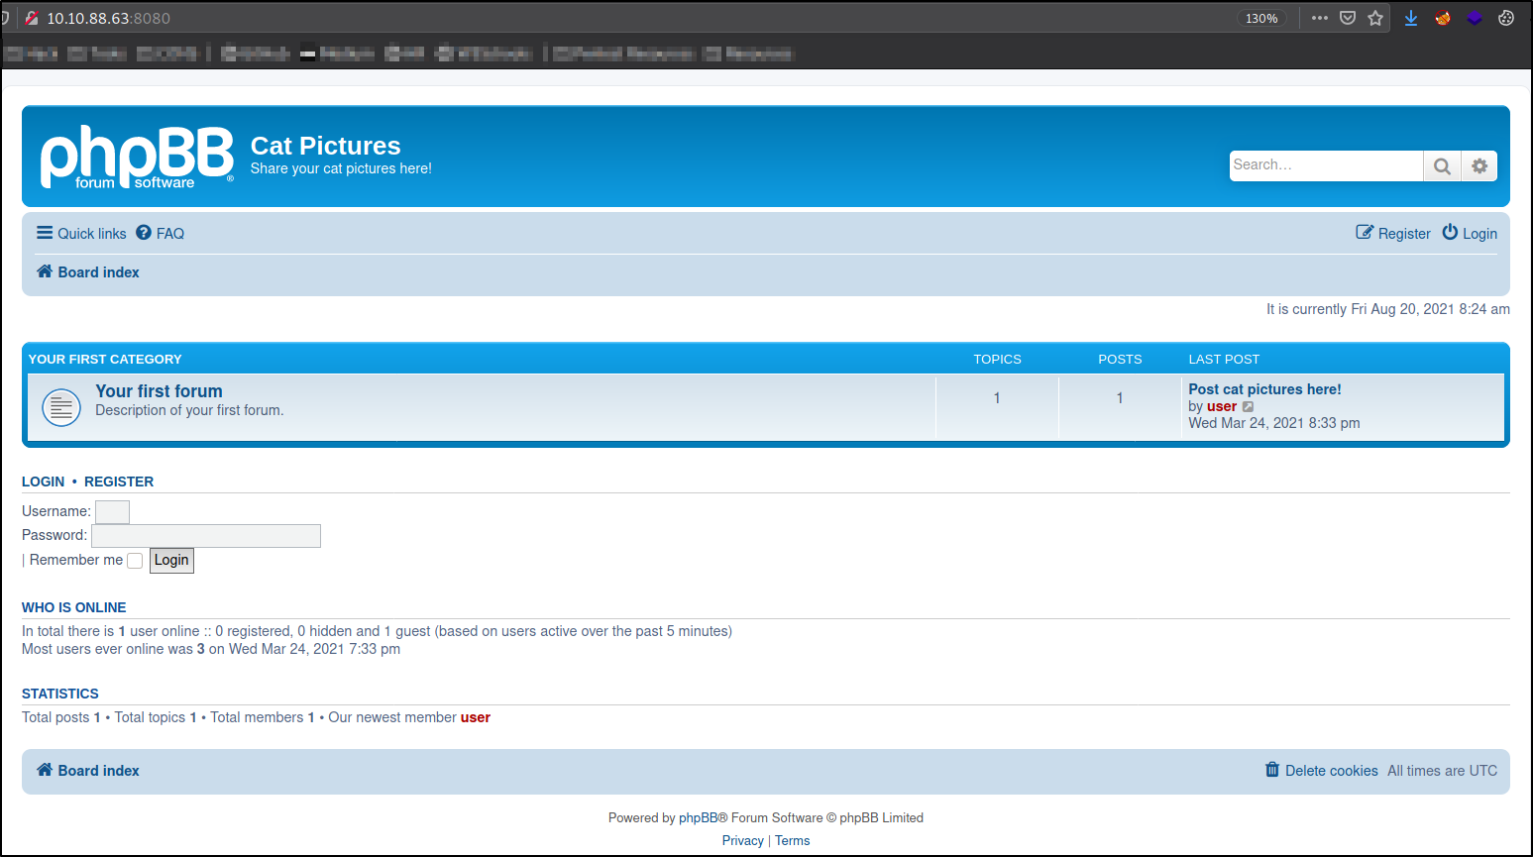Select the address bar URL 10.10.88.63:8080
The height and width of the screenshot is (857, 1533).
click(x=109, y=18)
